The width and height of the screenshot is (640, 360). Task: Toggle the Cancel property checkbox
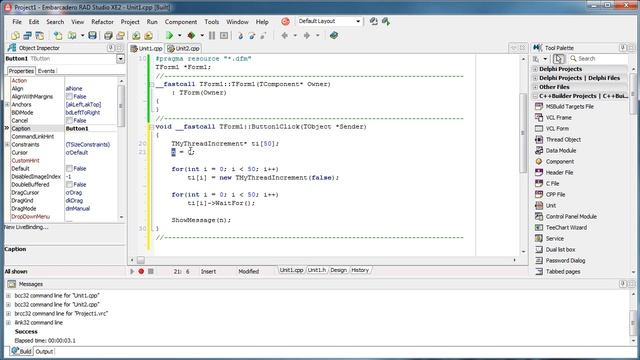[x=69, y=120]
